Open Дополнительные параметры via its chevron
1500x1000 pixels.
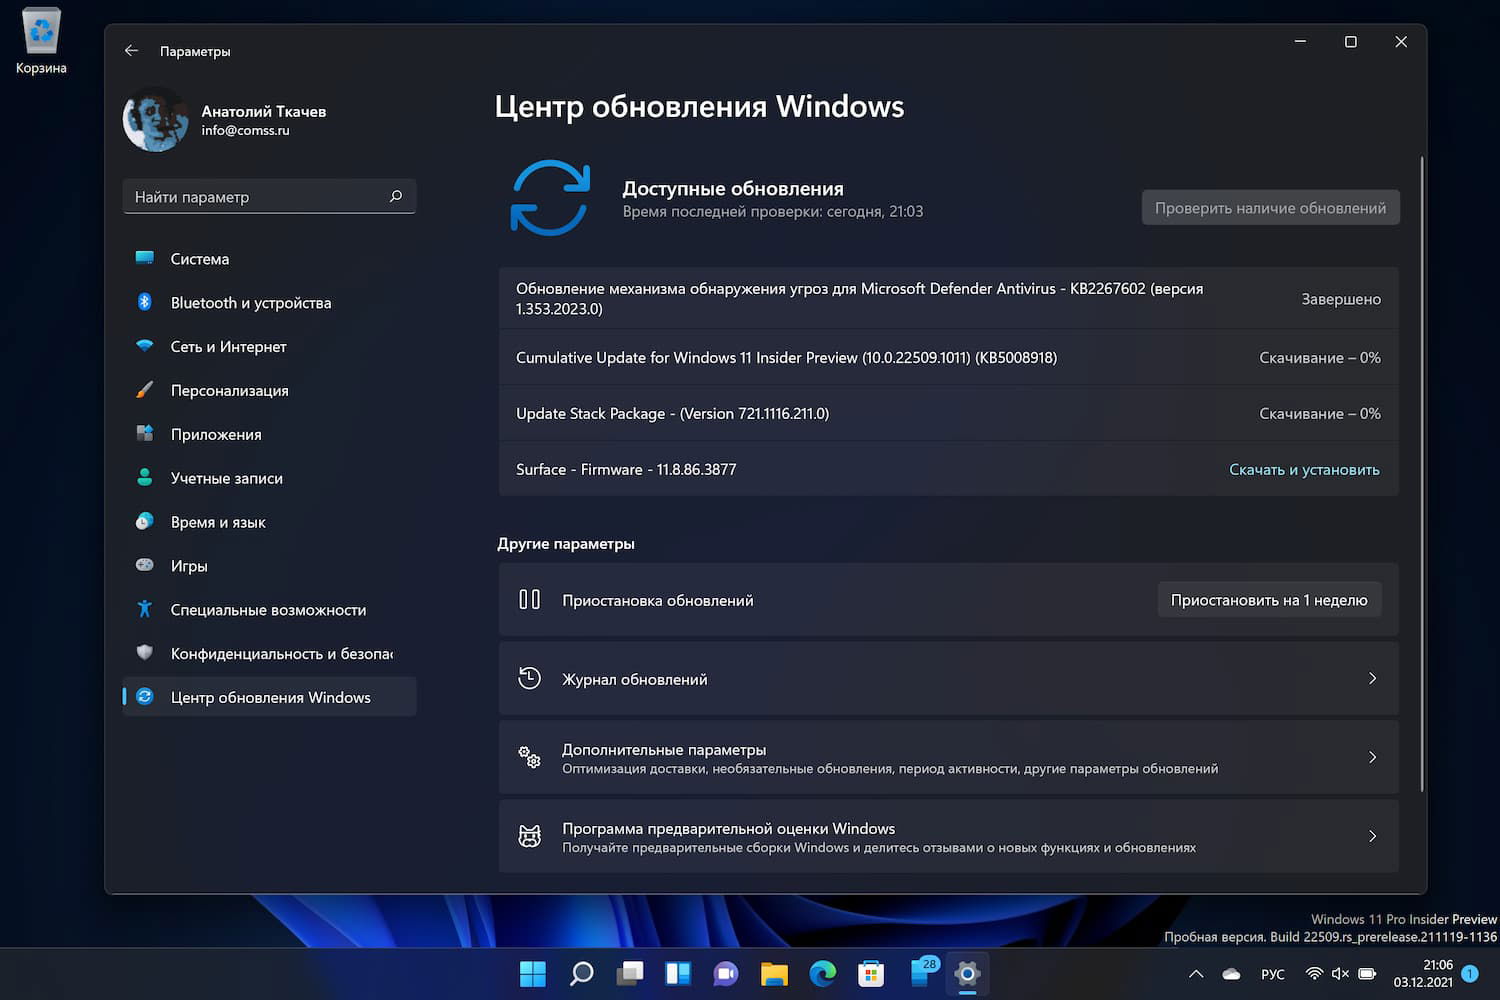1372,757
